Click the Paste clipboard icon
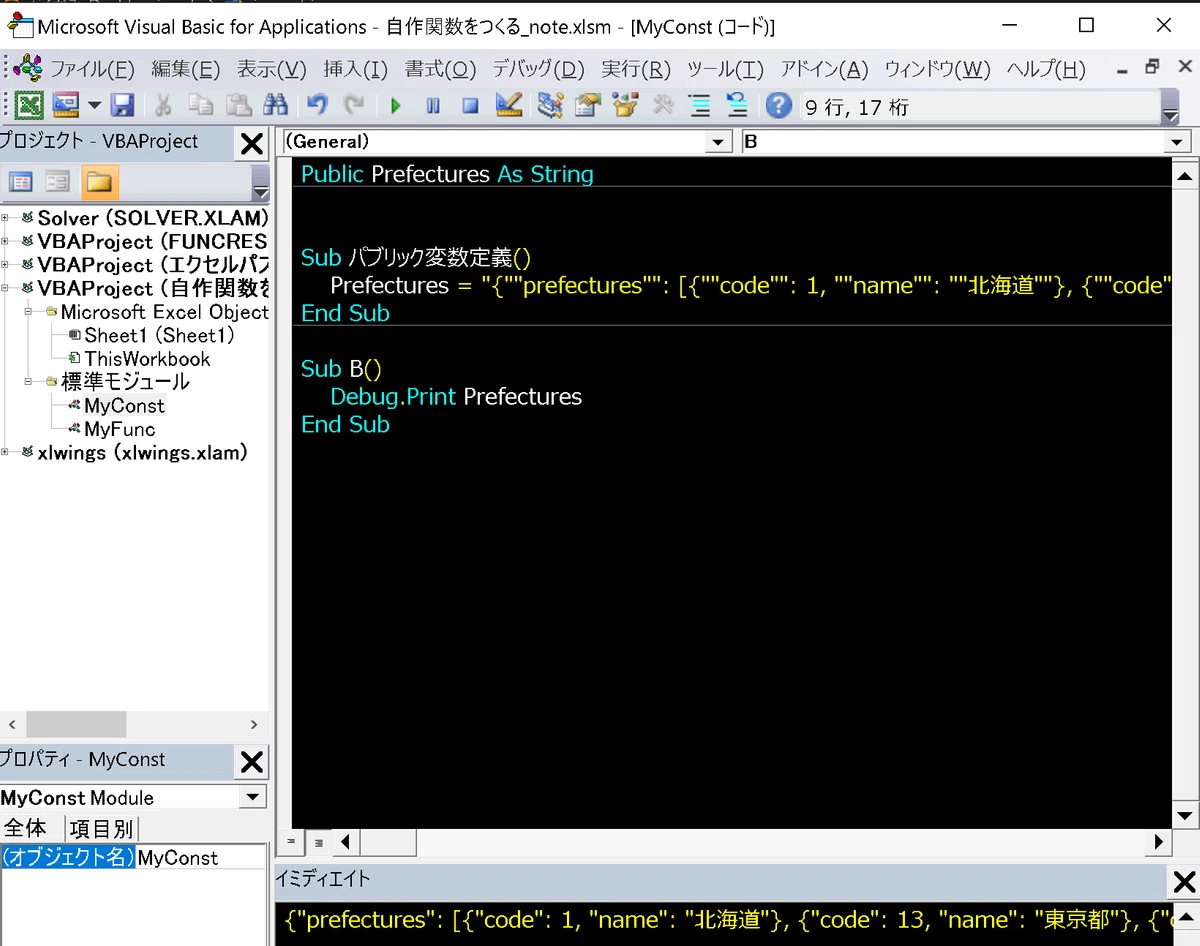The height and width of the screenshot is (946, 1200). tap(238, 105)
